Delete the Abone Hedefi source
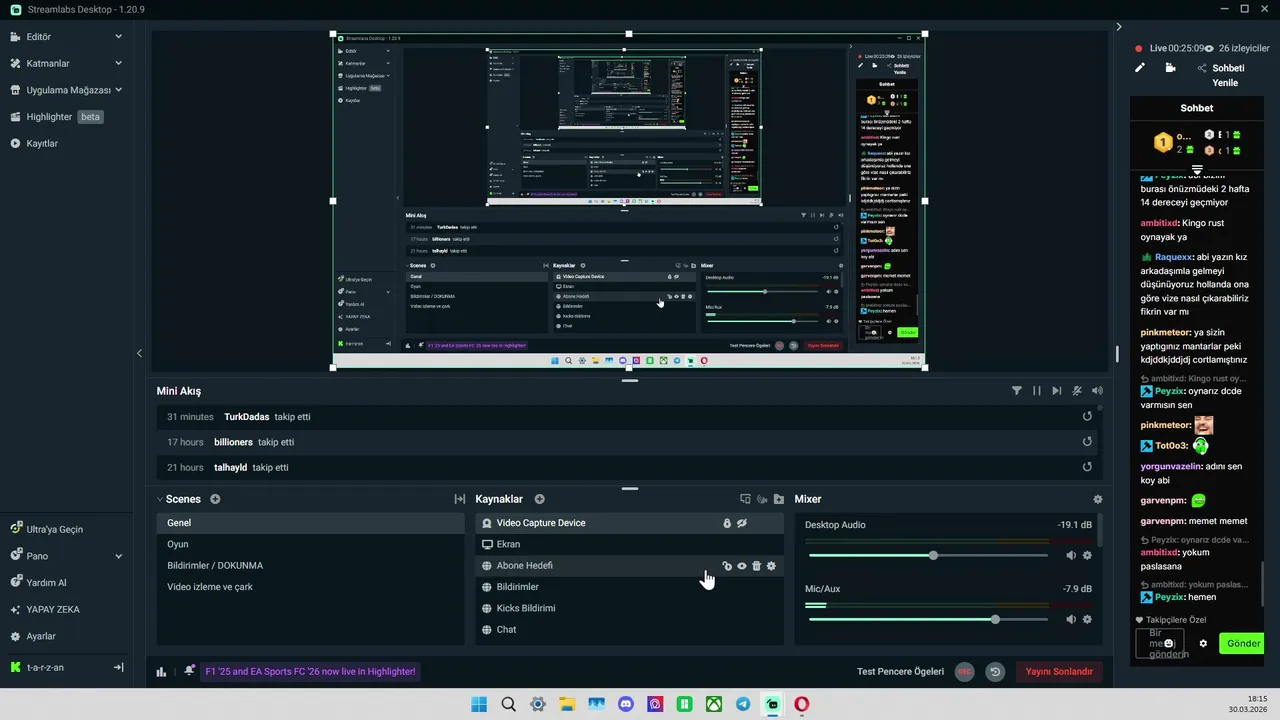 [756, 566]
